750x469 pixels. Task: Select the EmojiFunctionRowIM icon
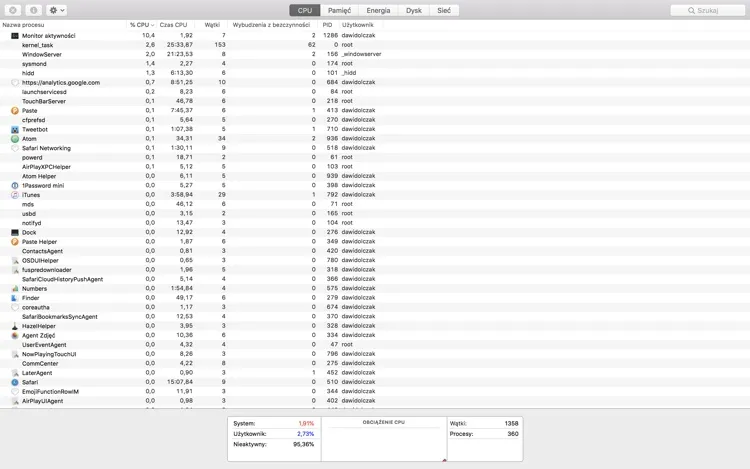15,392
